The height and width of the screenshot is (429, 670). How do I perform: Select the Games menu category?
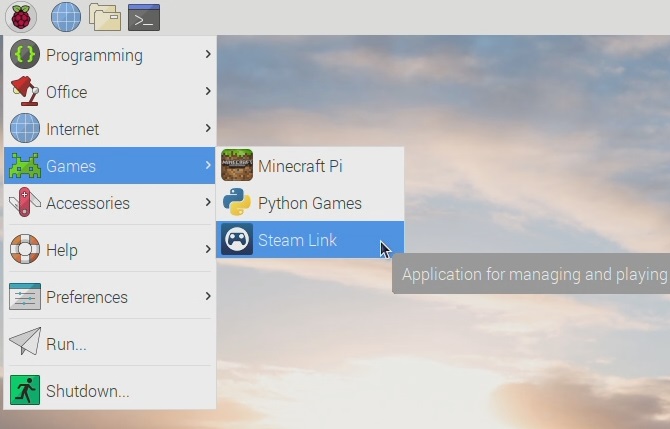coord(71,166)
